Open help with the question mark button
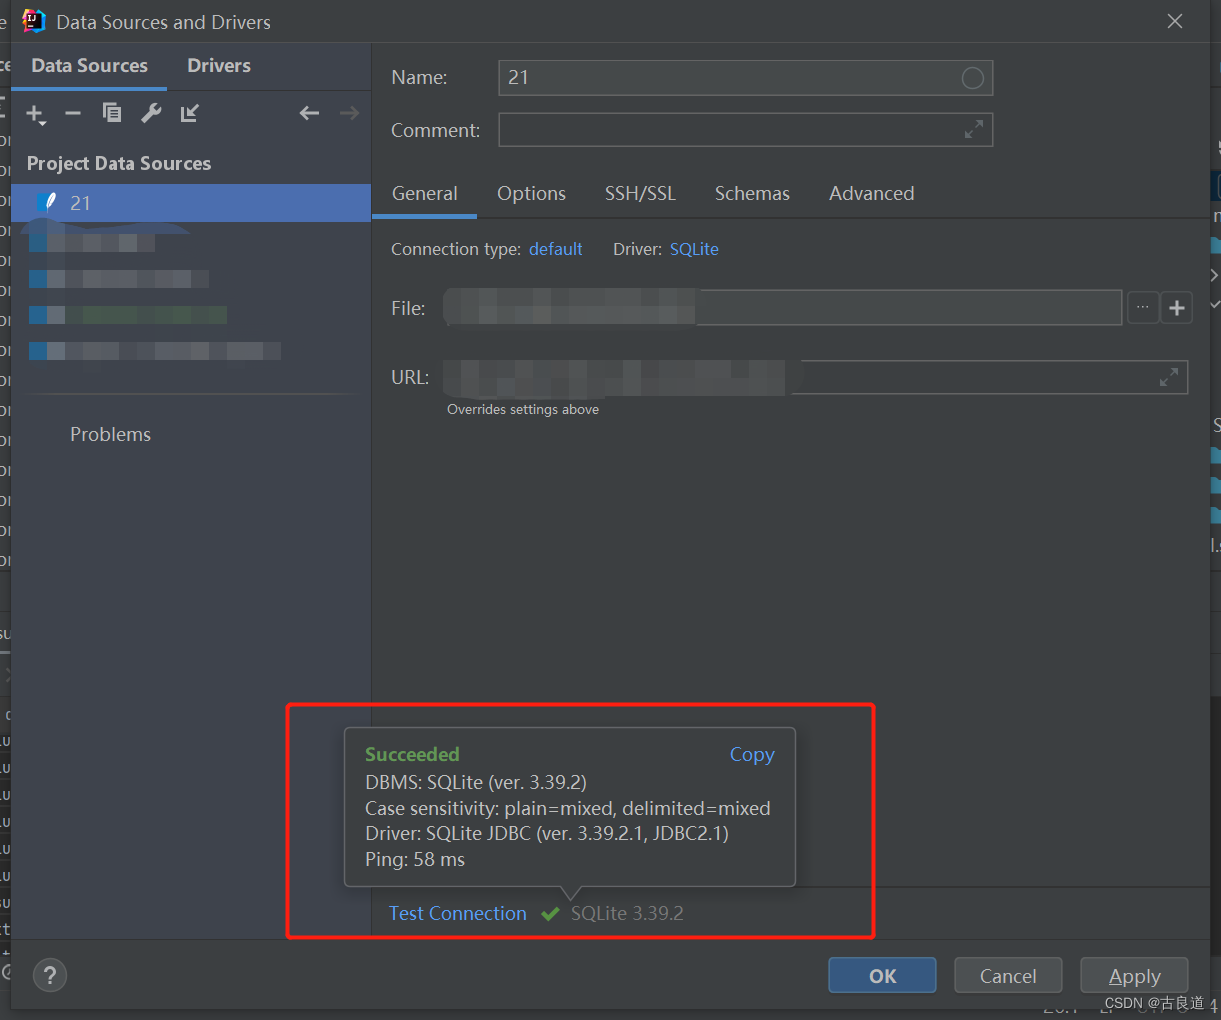This screenshot has width=1221, height=1020. click(x=50, y=975)
